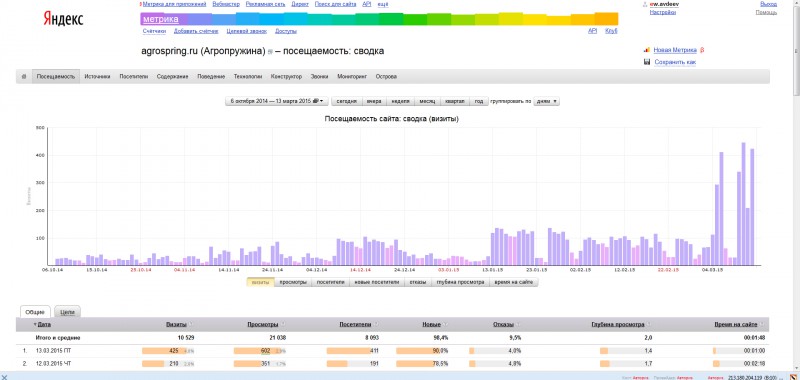Sort table by Визиты column header
800x380 pixels.
click(x=176, y=324)
